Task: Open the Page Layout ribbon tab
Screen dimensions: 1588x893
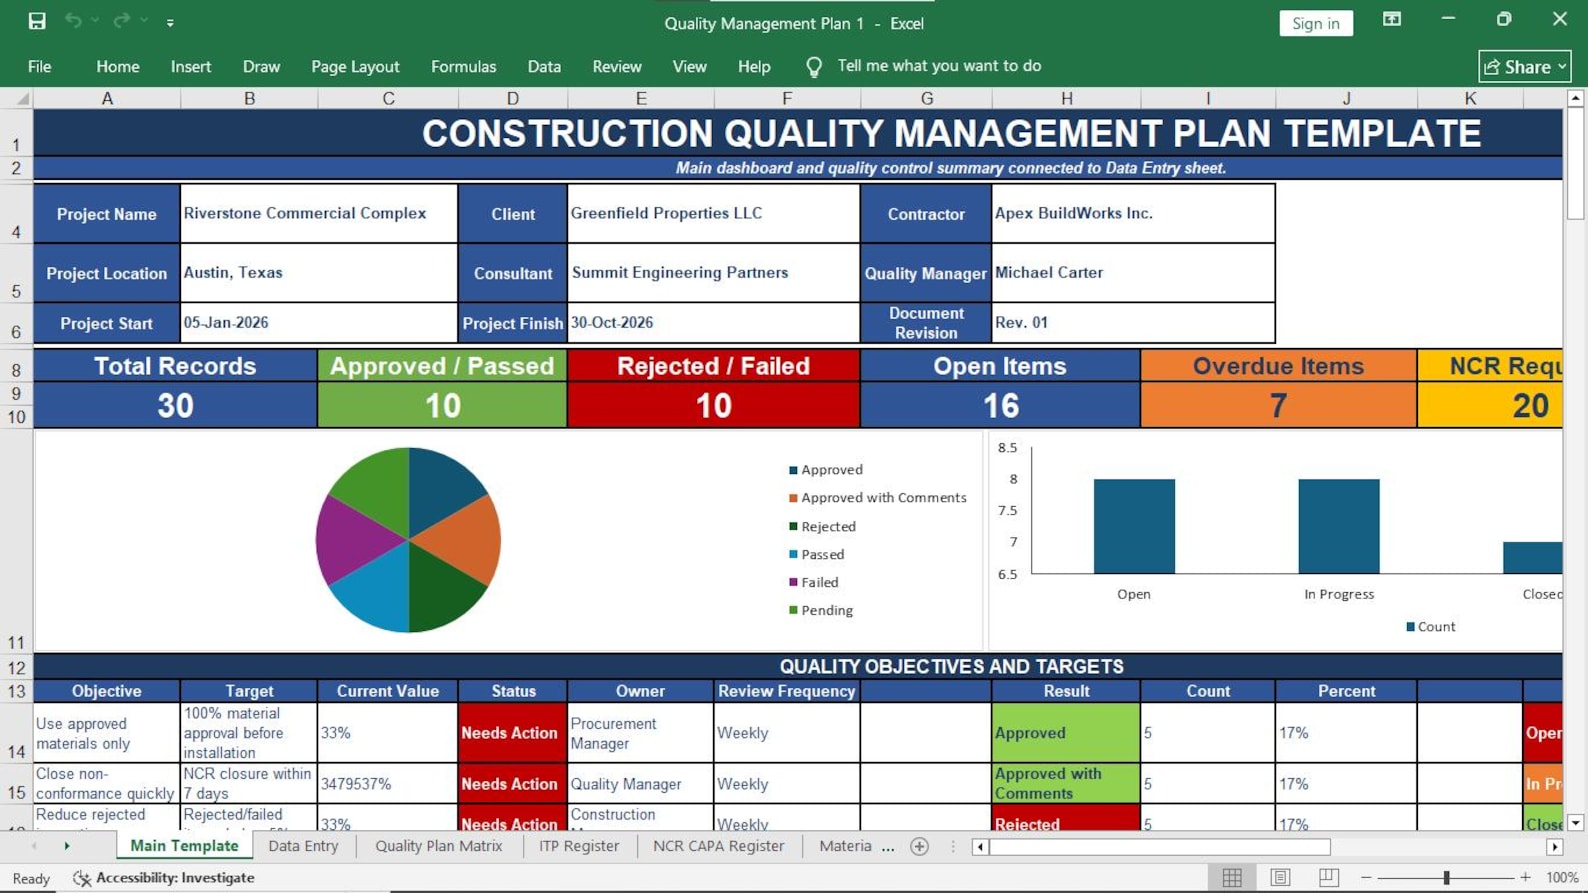Action: coord(355,67)
